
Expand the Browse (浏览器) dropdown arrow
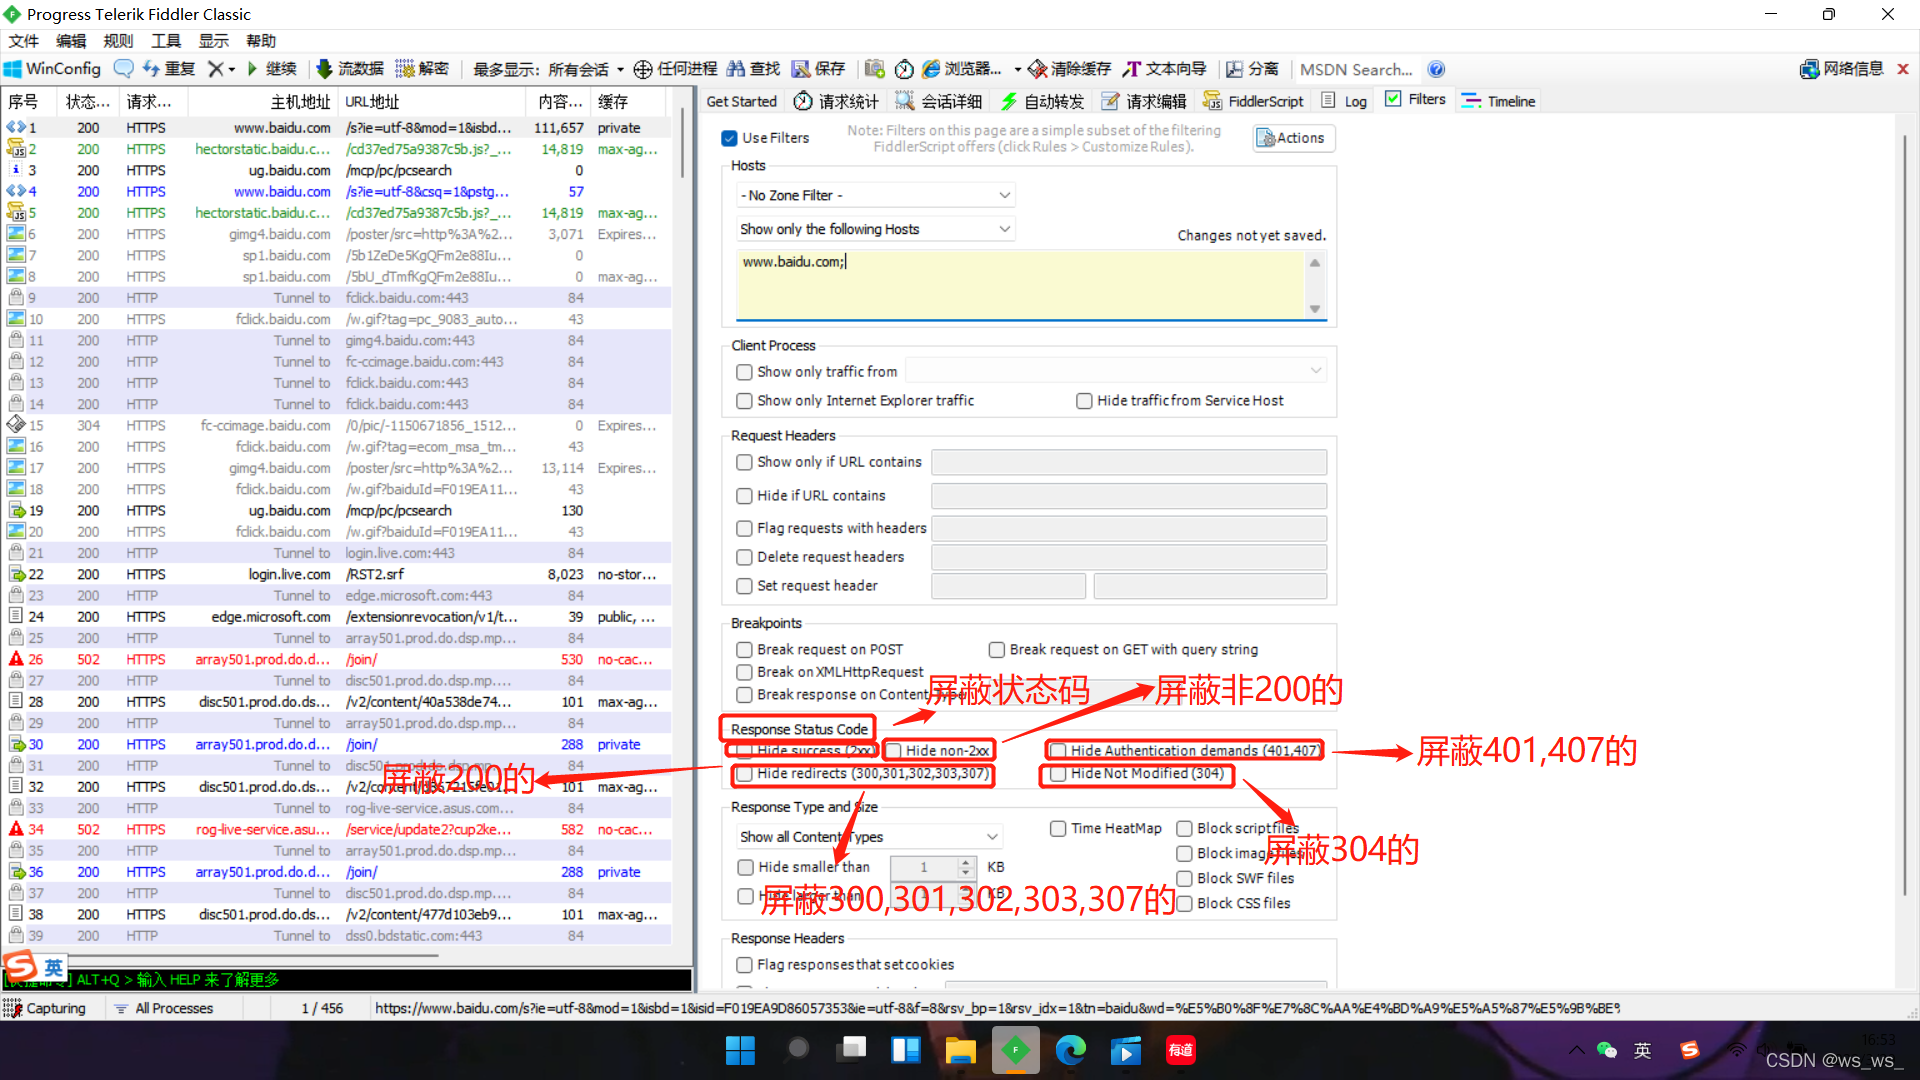point(1017,69)
